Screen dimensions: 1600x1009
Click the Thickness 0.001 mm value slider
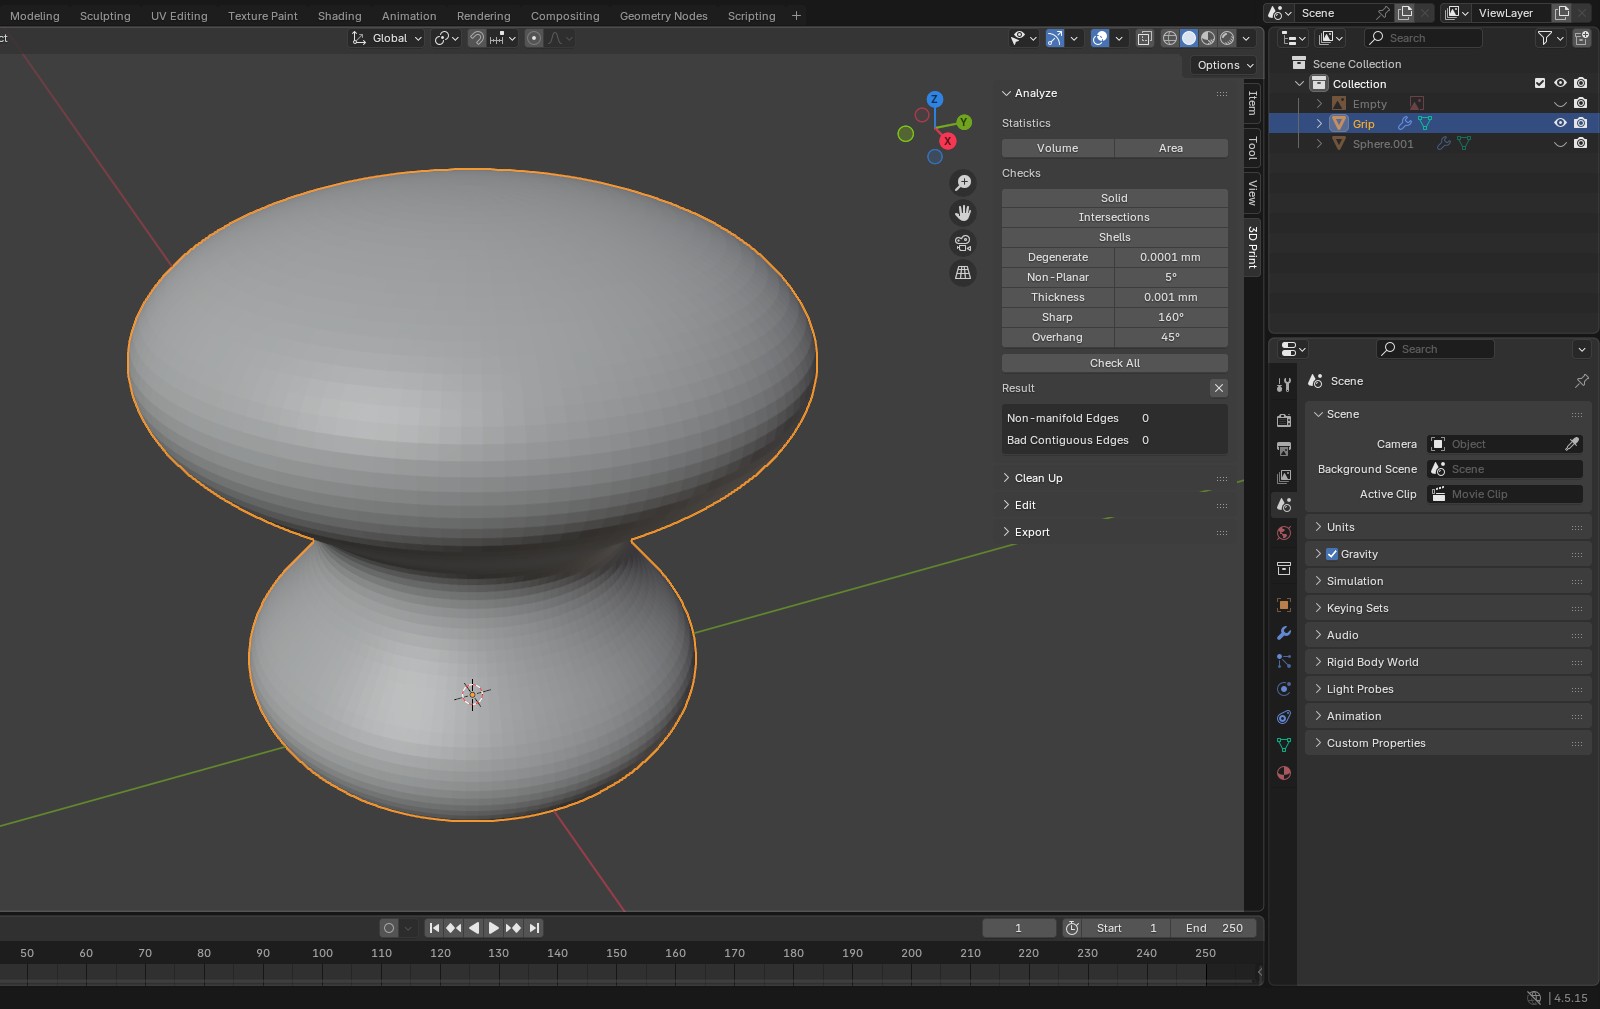point(1171,297)
